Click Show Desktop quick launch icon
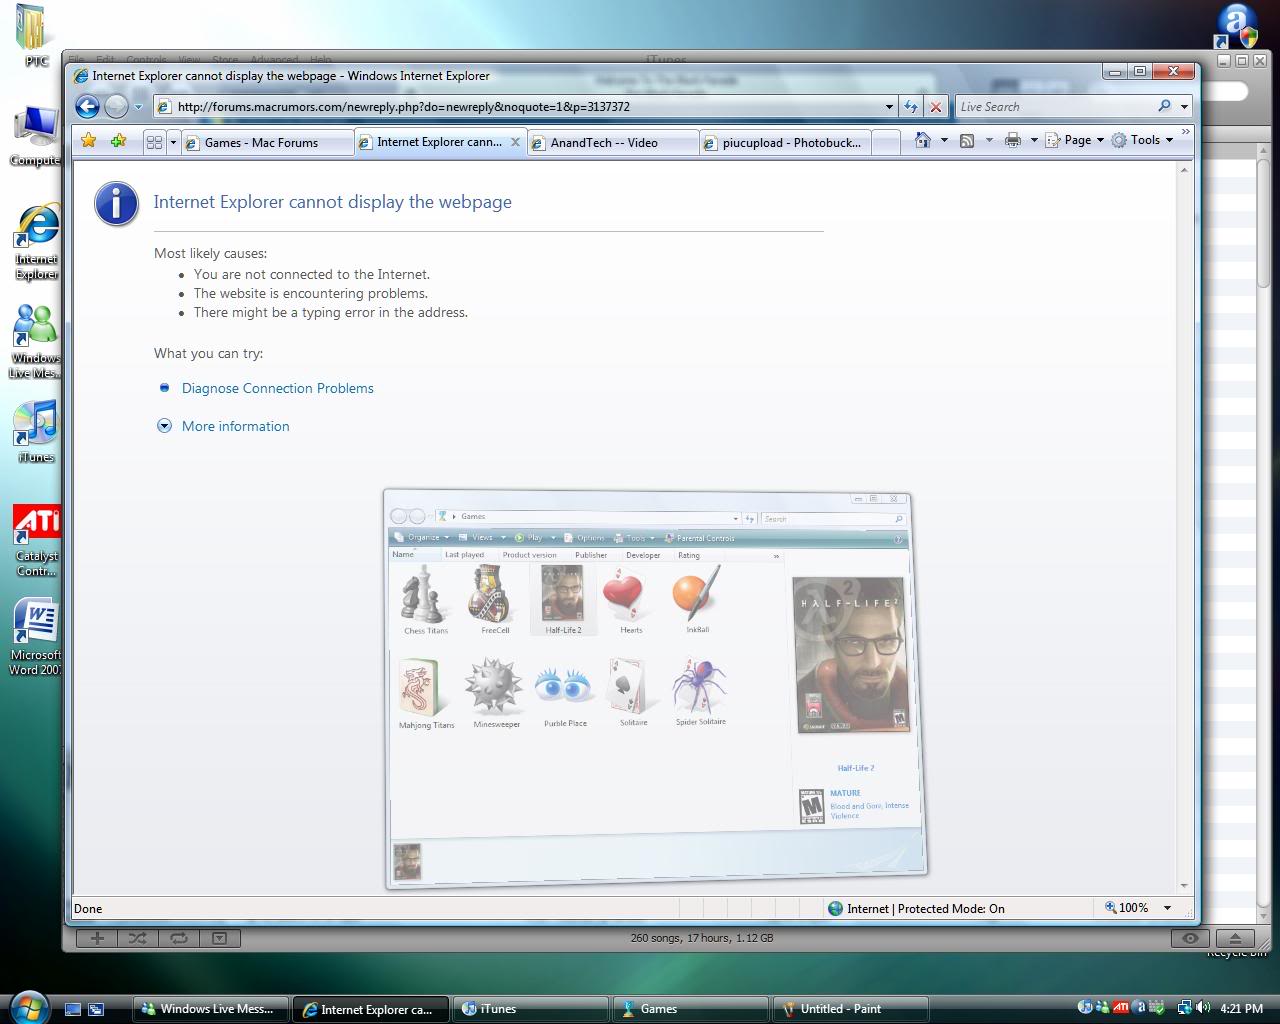Viewport: 1280px width, 1024px height. tap(73, 1009)
